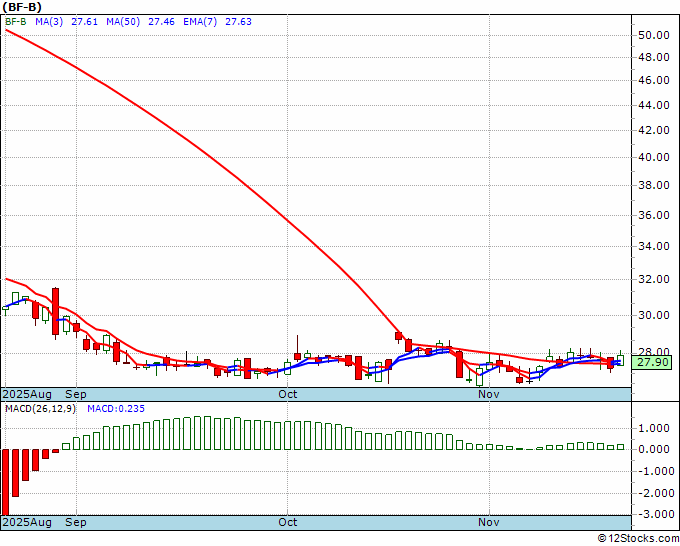The image size is (680, 546).
Task: Click the 44.00 price axis label
Action: [654, 105]
